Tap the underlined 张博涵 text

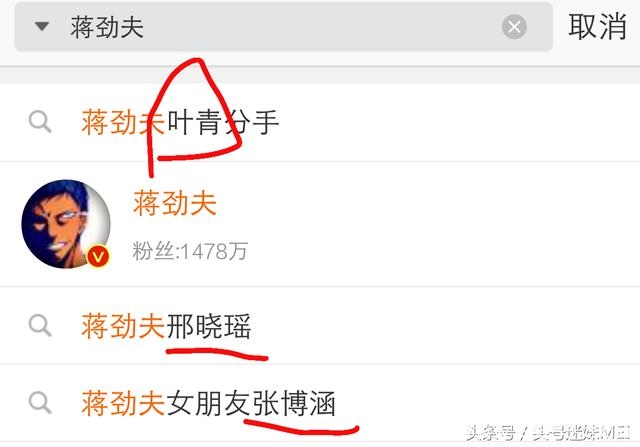point(293,403)
